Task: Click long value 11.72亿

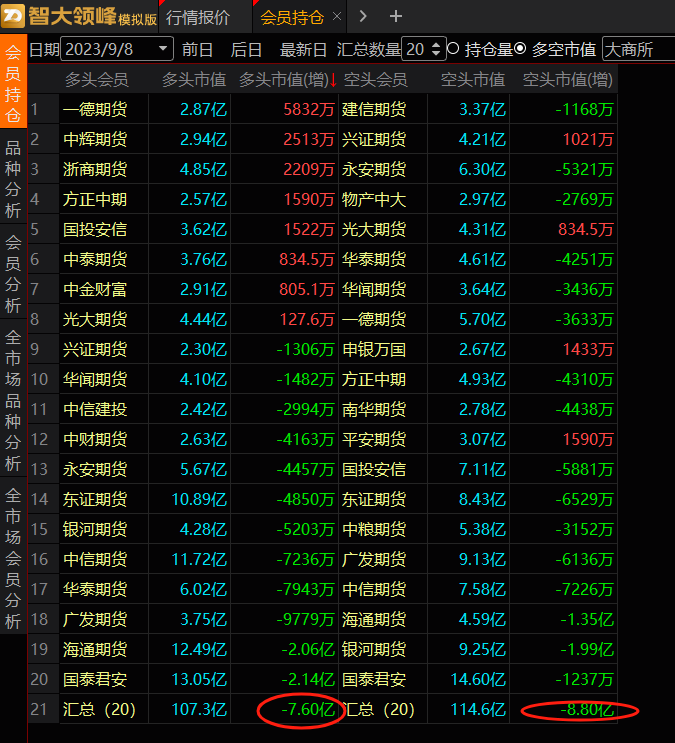Action: 199,559
